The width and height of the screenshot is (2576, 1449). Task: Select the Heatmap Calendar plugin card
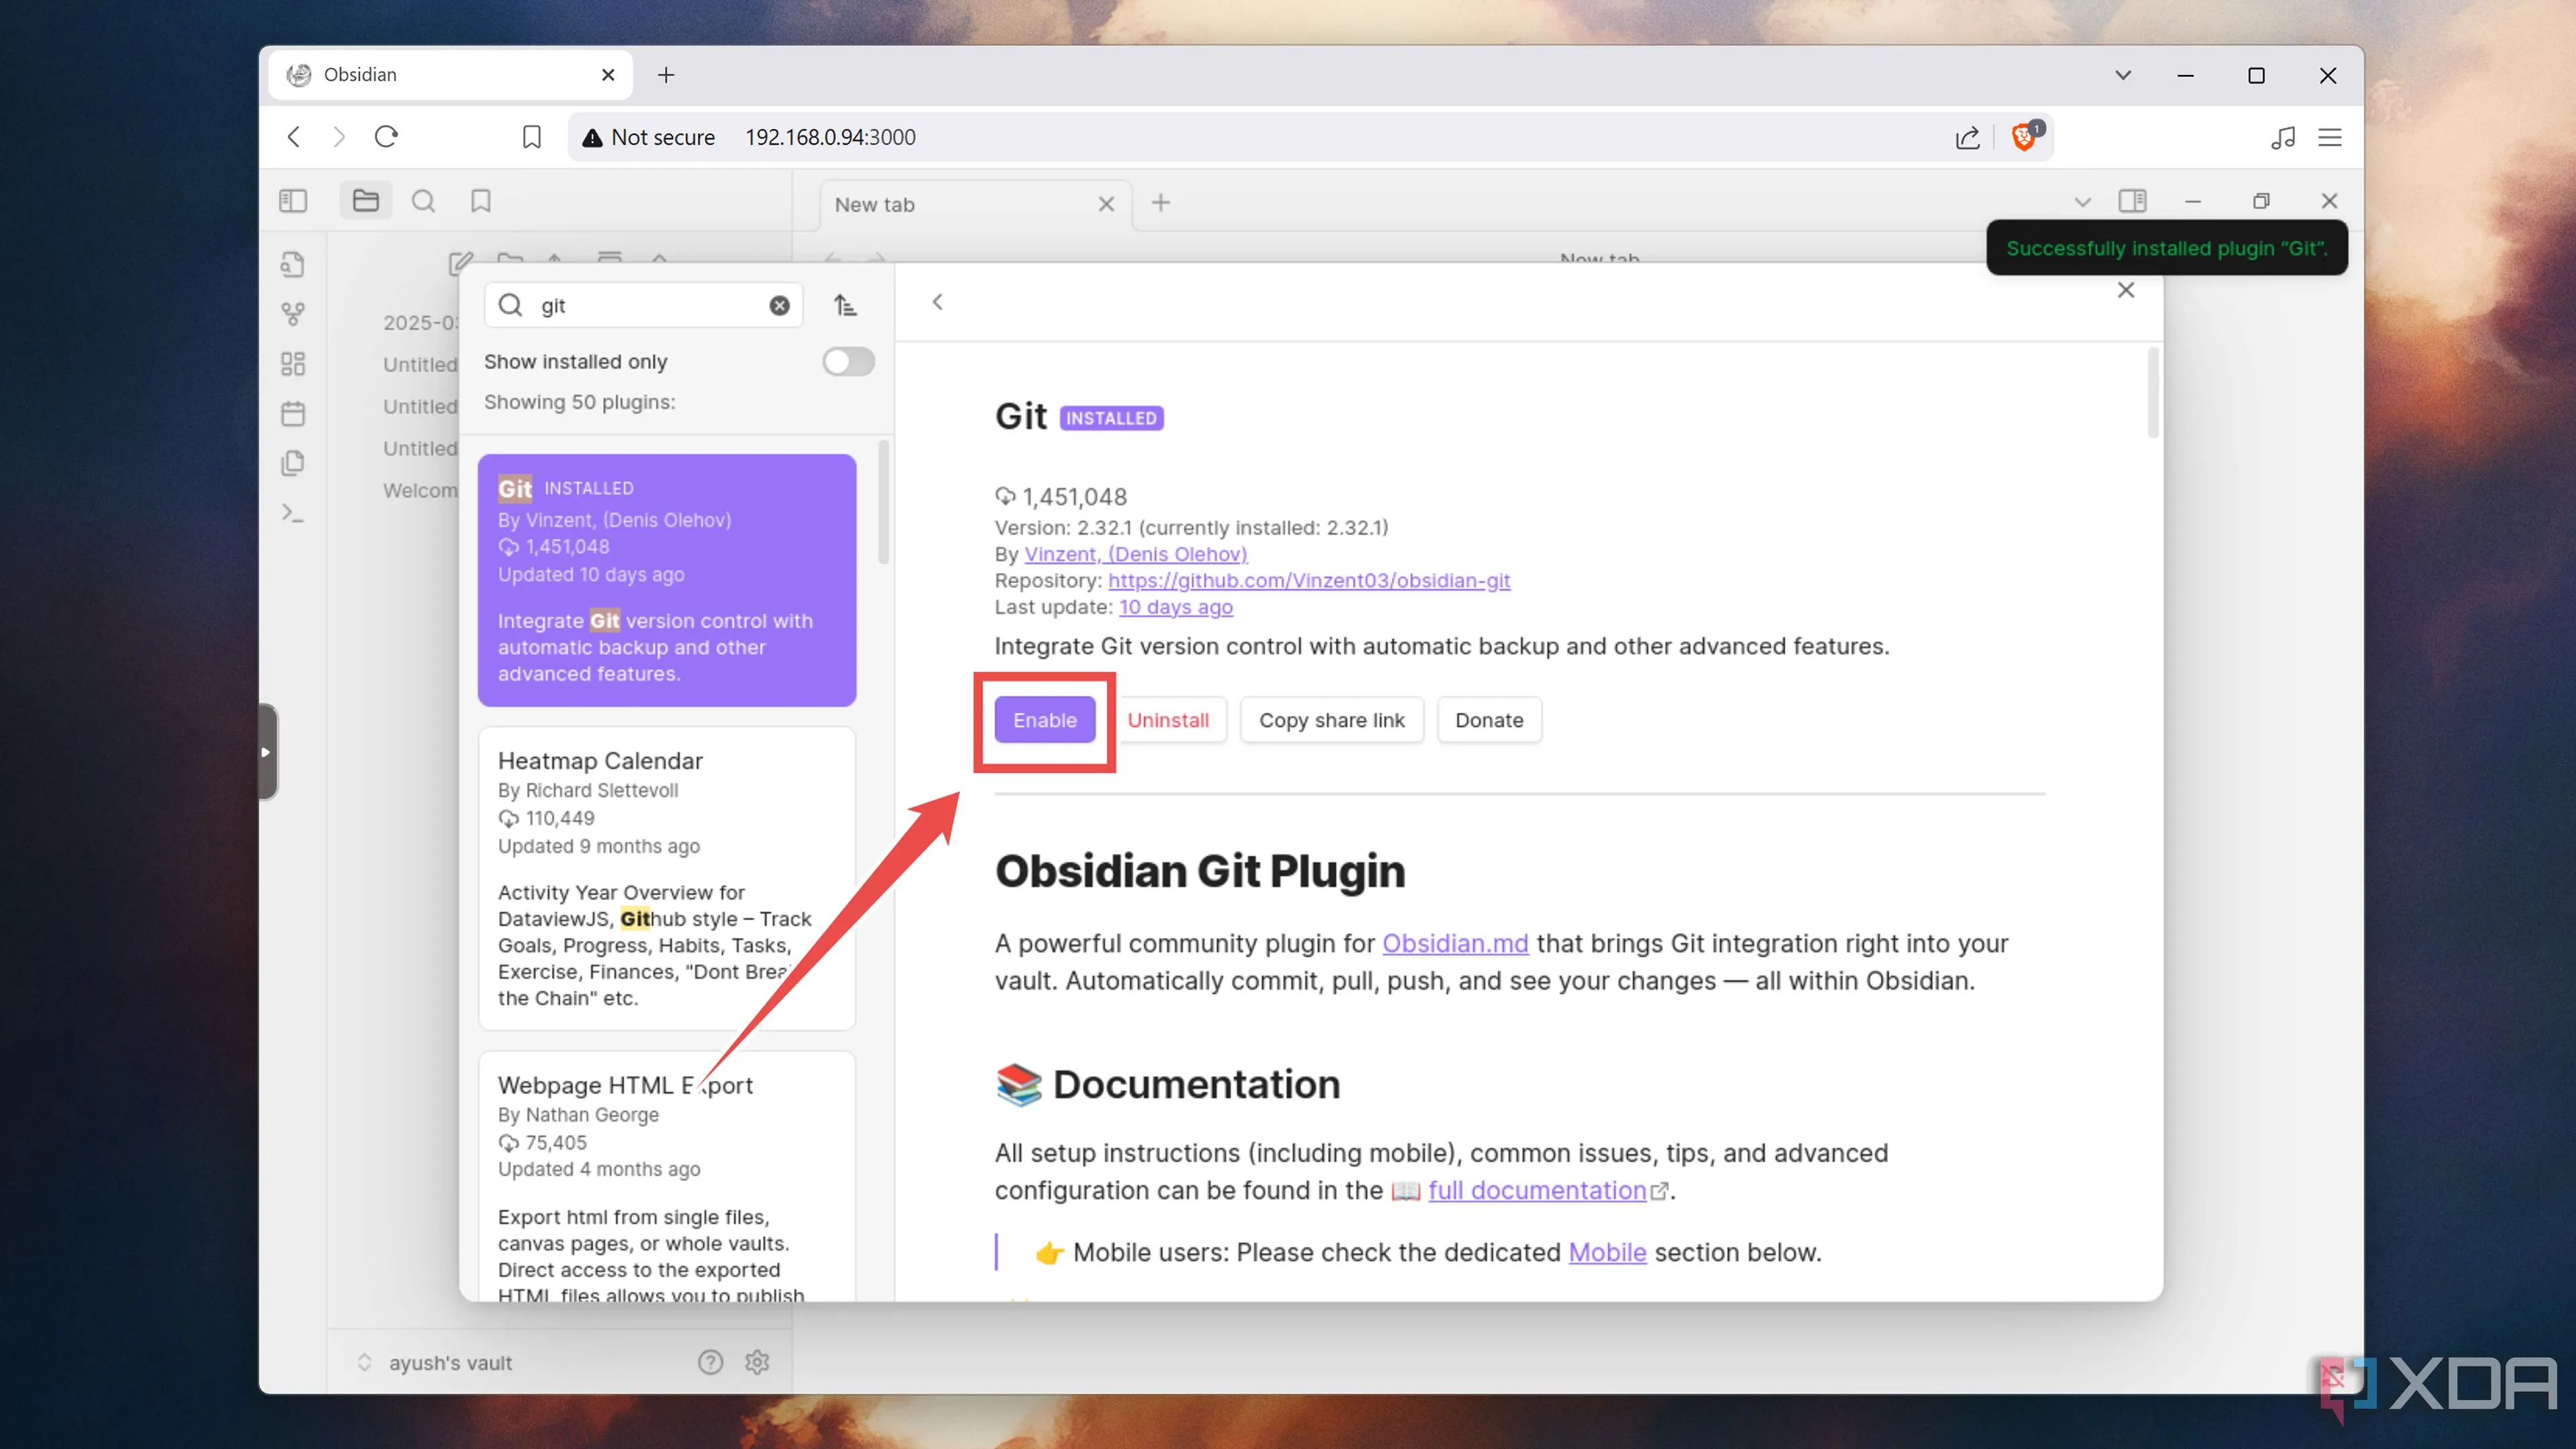[667, 878]
